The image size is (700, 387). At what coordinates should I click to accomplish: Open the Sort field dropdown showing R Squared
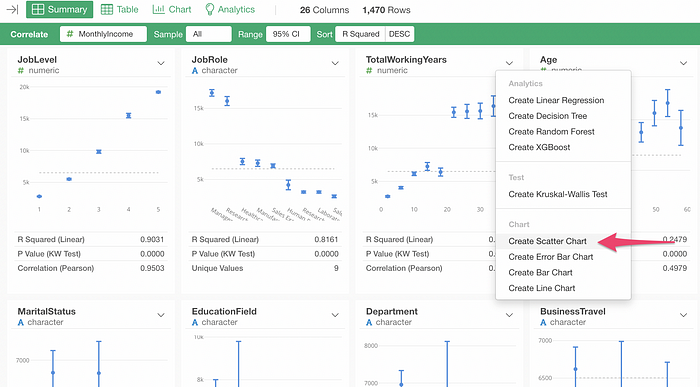click(x=360, y=34)
